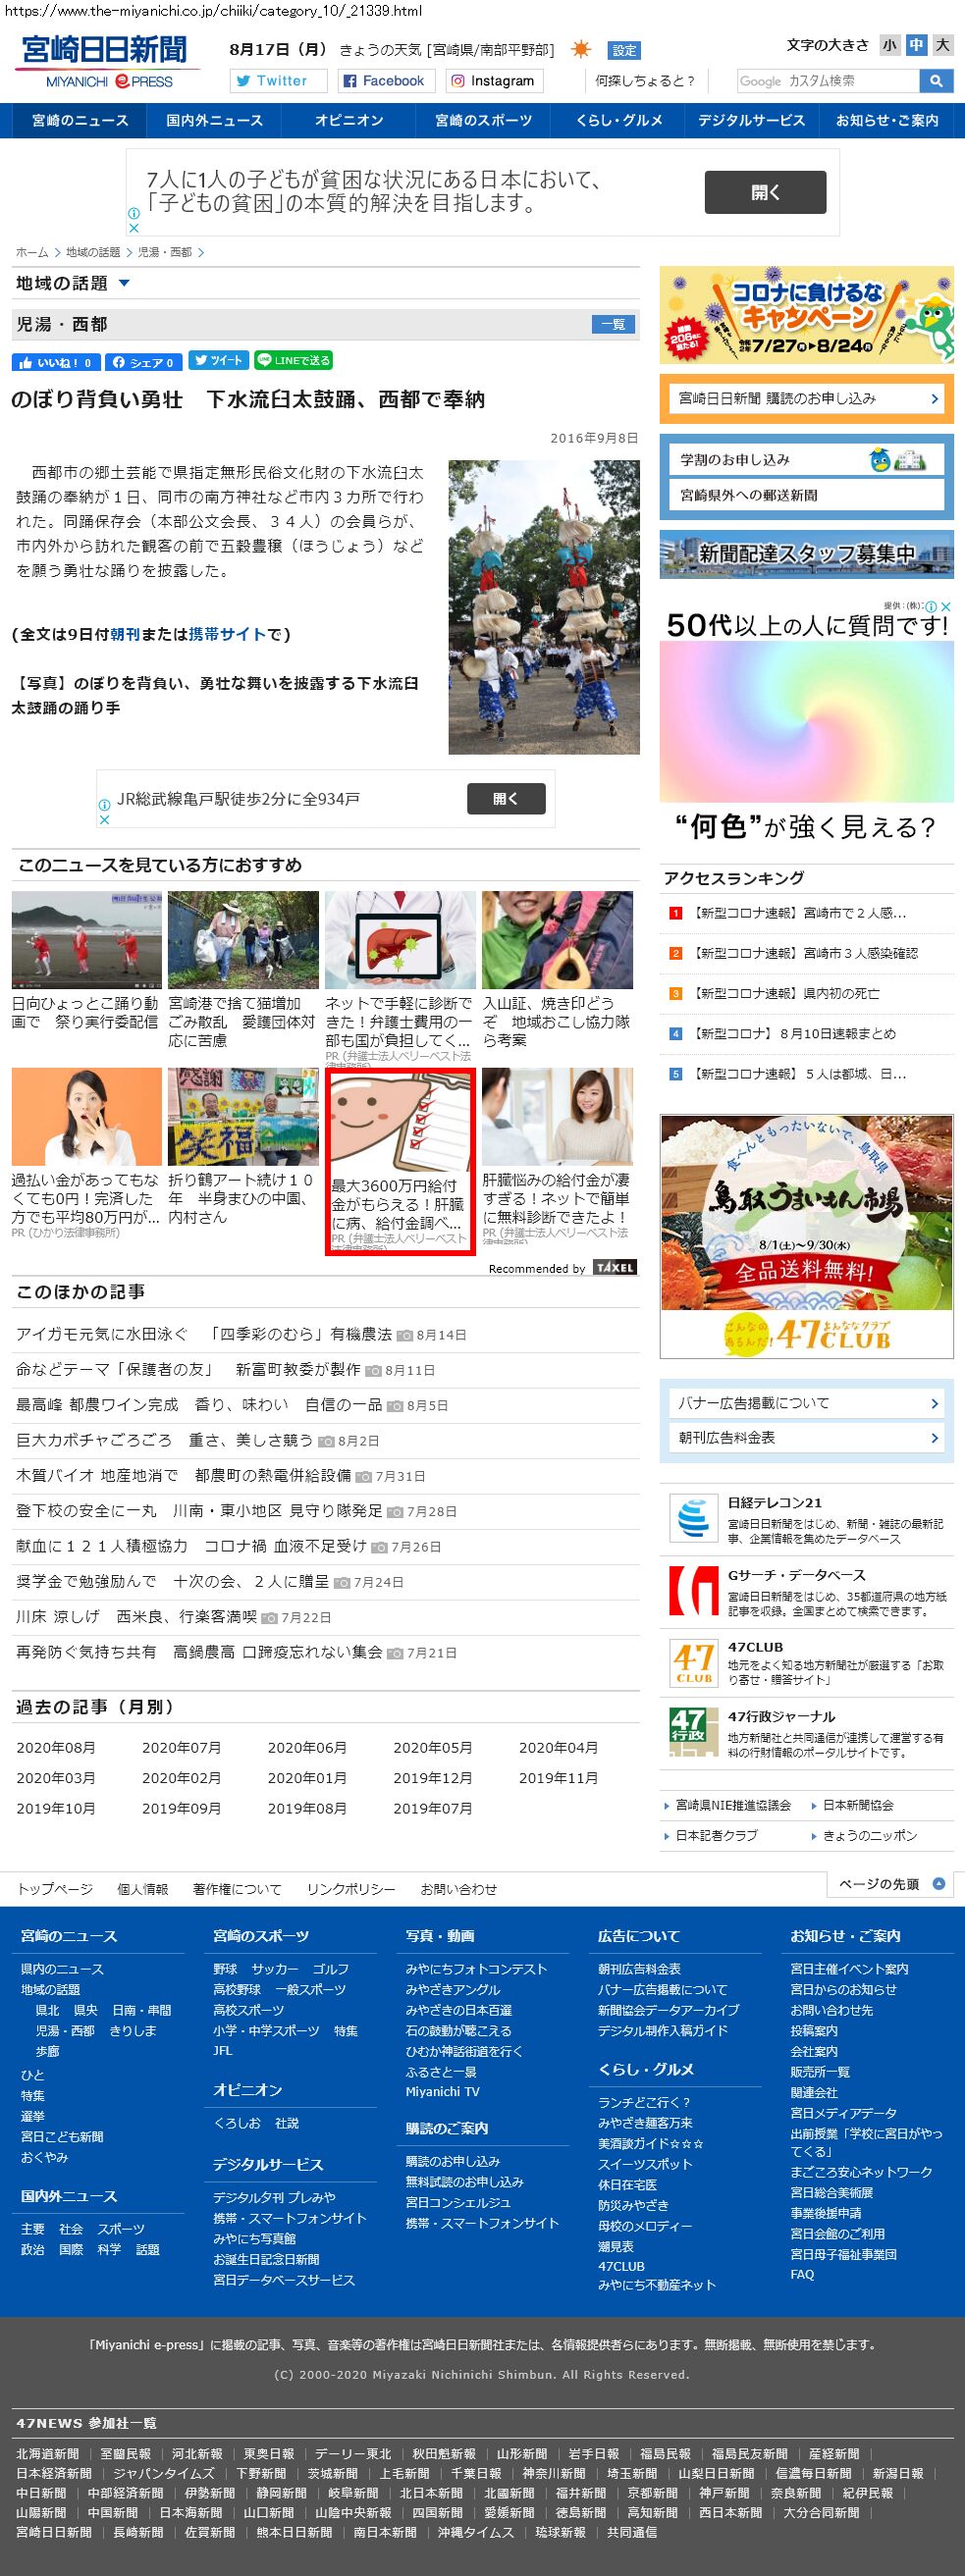The height and width of the screenshot is (2576, 965).
Task: Open the Instagram link in header
Action: click(x=491, y=81)
